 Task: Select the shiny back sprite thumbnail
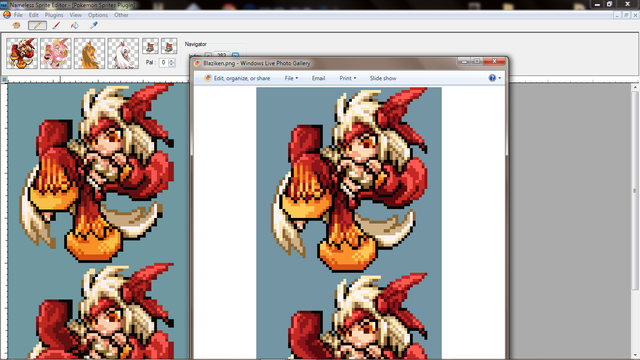123,53
